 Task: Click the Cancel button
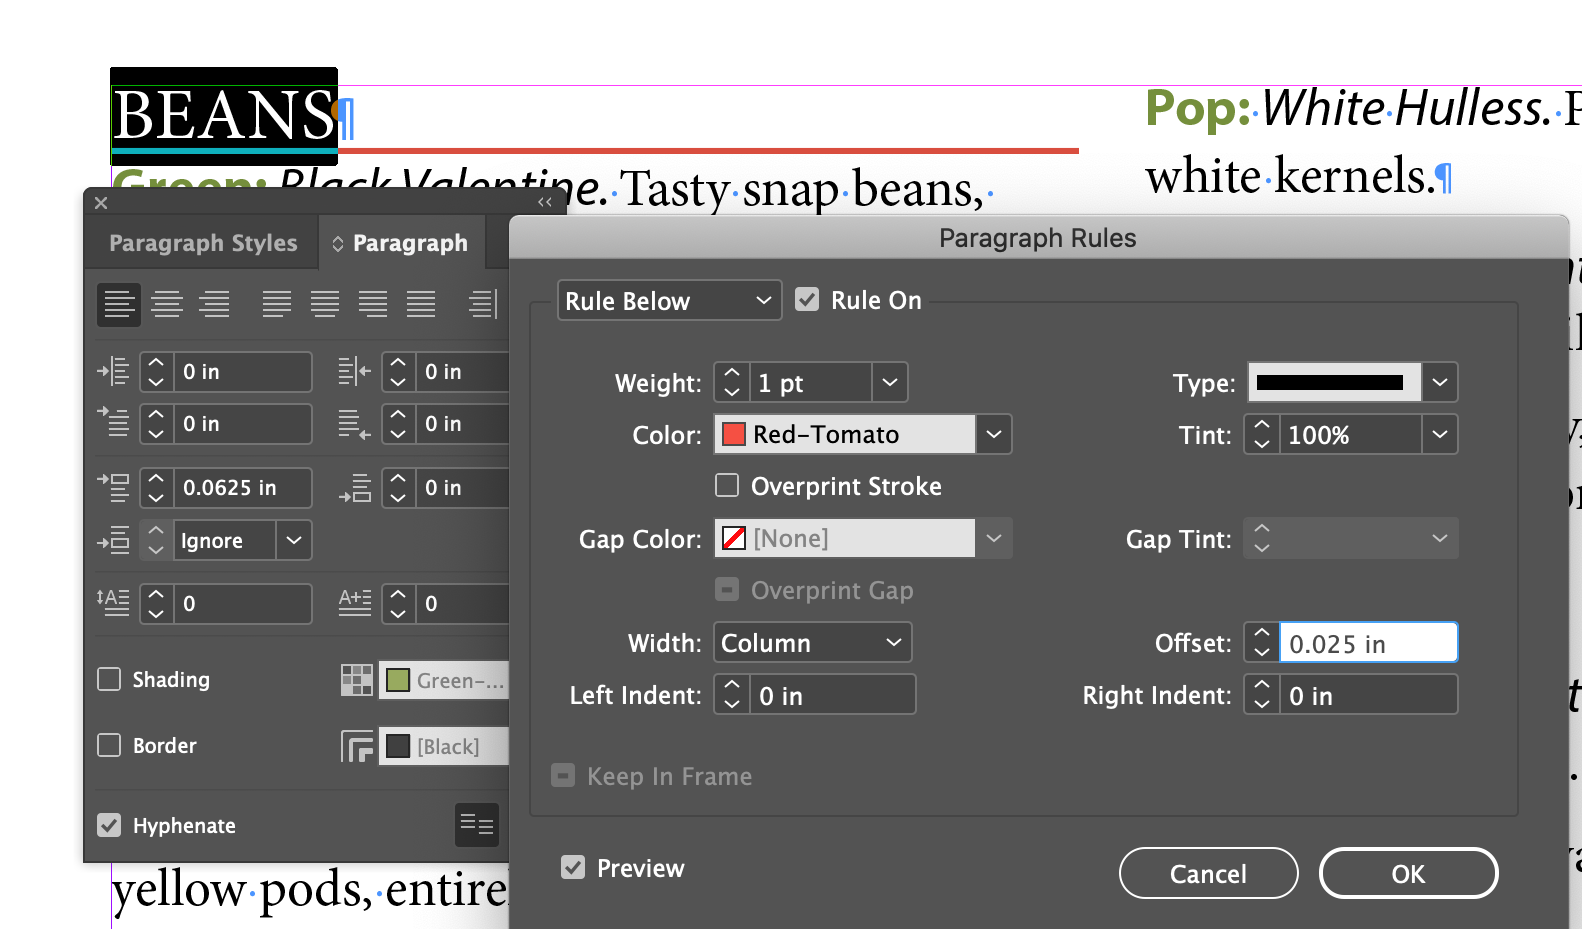1208,874
